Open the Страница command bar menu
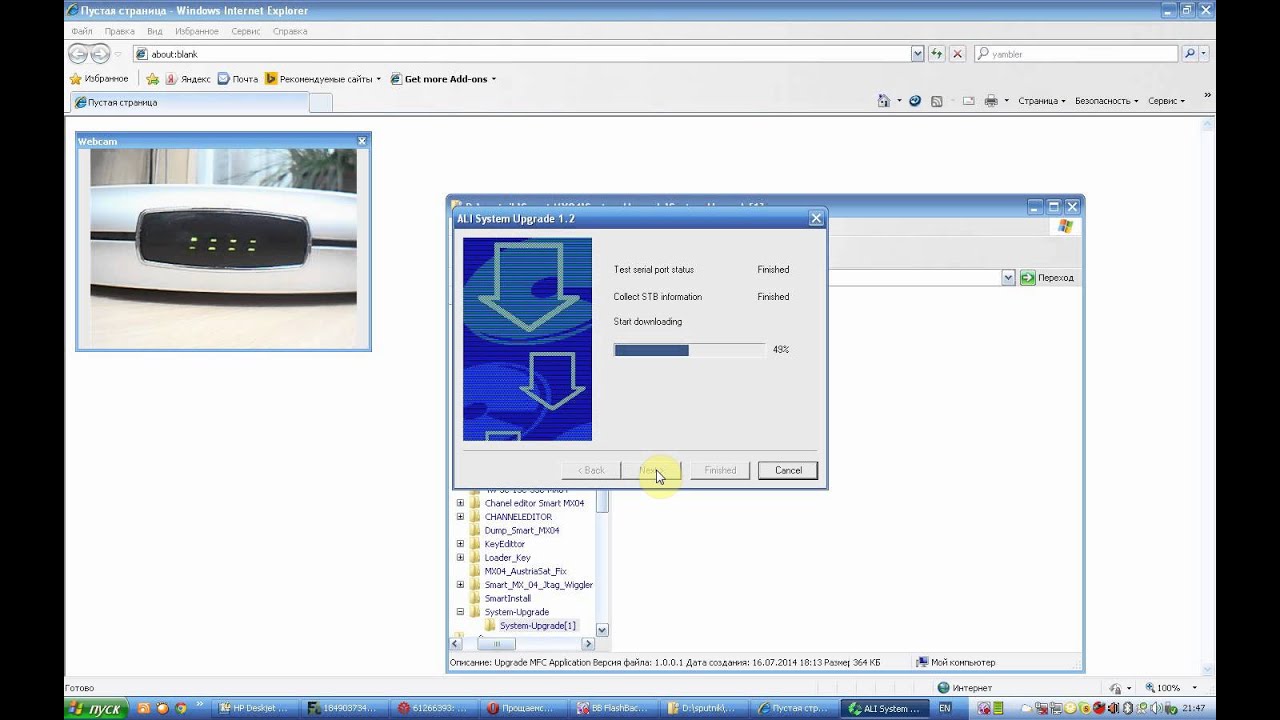Image resolution: width=1280 pixels, height=720 pixels. click(x=1042, y=101)
